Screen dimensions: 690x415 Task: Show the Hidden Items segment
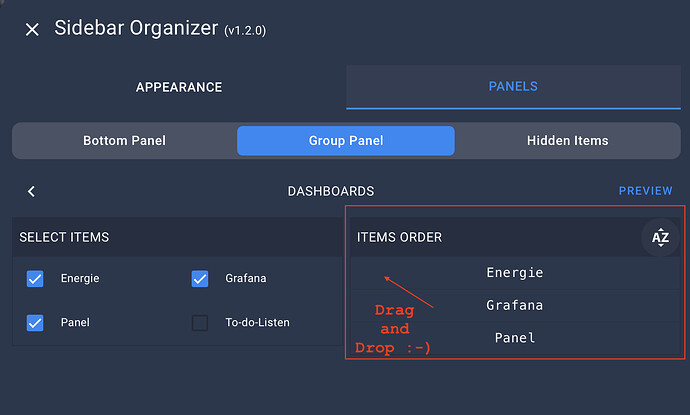(x=567, y=141)
